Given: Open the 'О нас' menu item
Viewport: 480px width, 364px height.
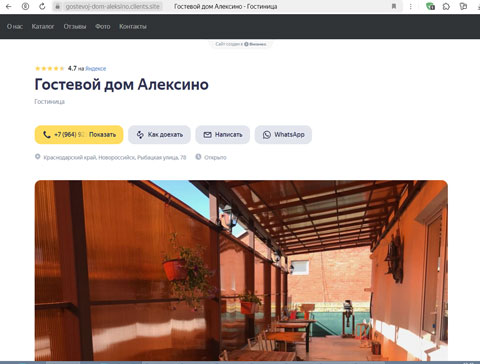Looking at the screenshot, I should [15, 26].
